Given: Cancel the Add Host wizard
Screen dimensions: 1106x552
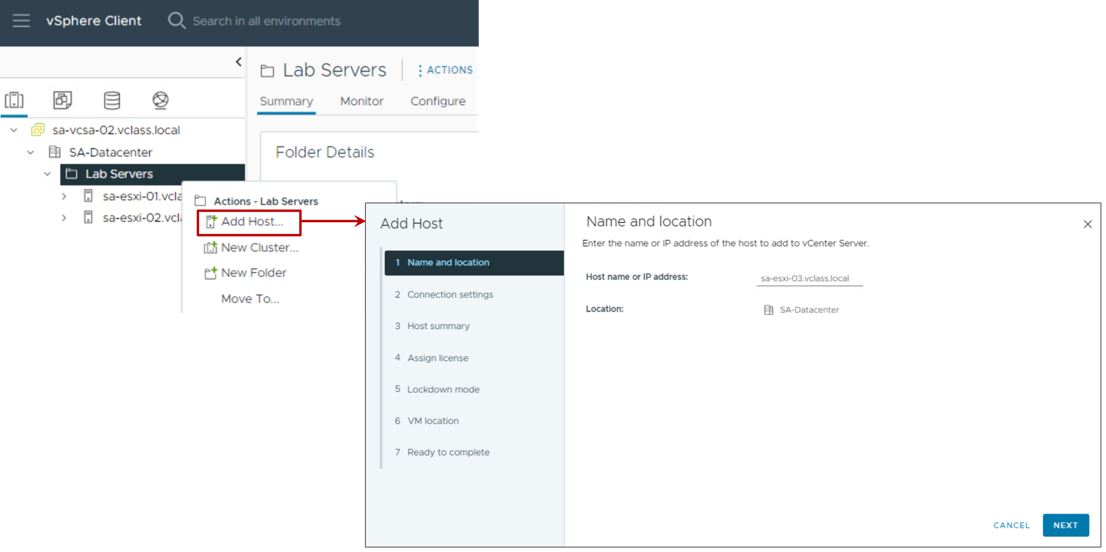Looking at the screenshot, I should tap(1011, 525).
